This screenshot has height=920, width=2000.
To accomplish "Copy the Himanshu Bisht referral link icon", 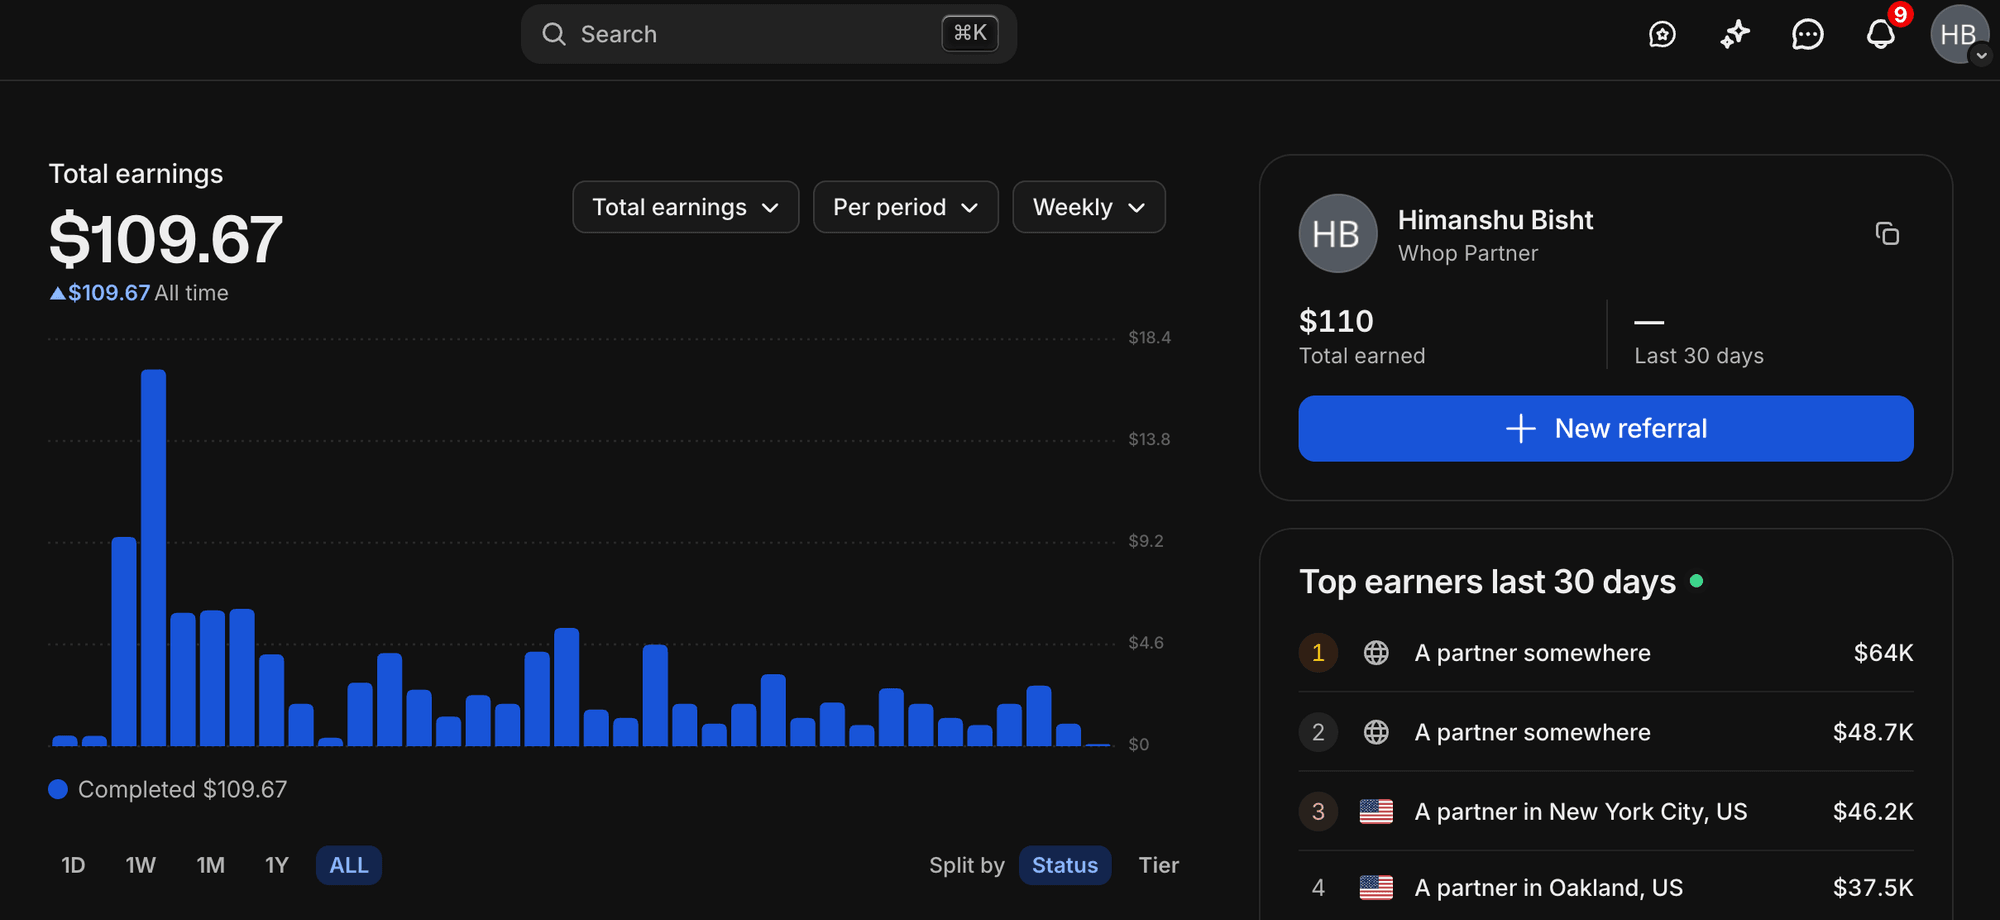I will tap(1887, 234).
